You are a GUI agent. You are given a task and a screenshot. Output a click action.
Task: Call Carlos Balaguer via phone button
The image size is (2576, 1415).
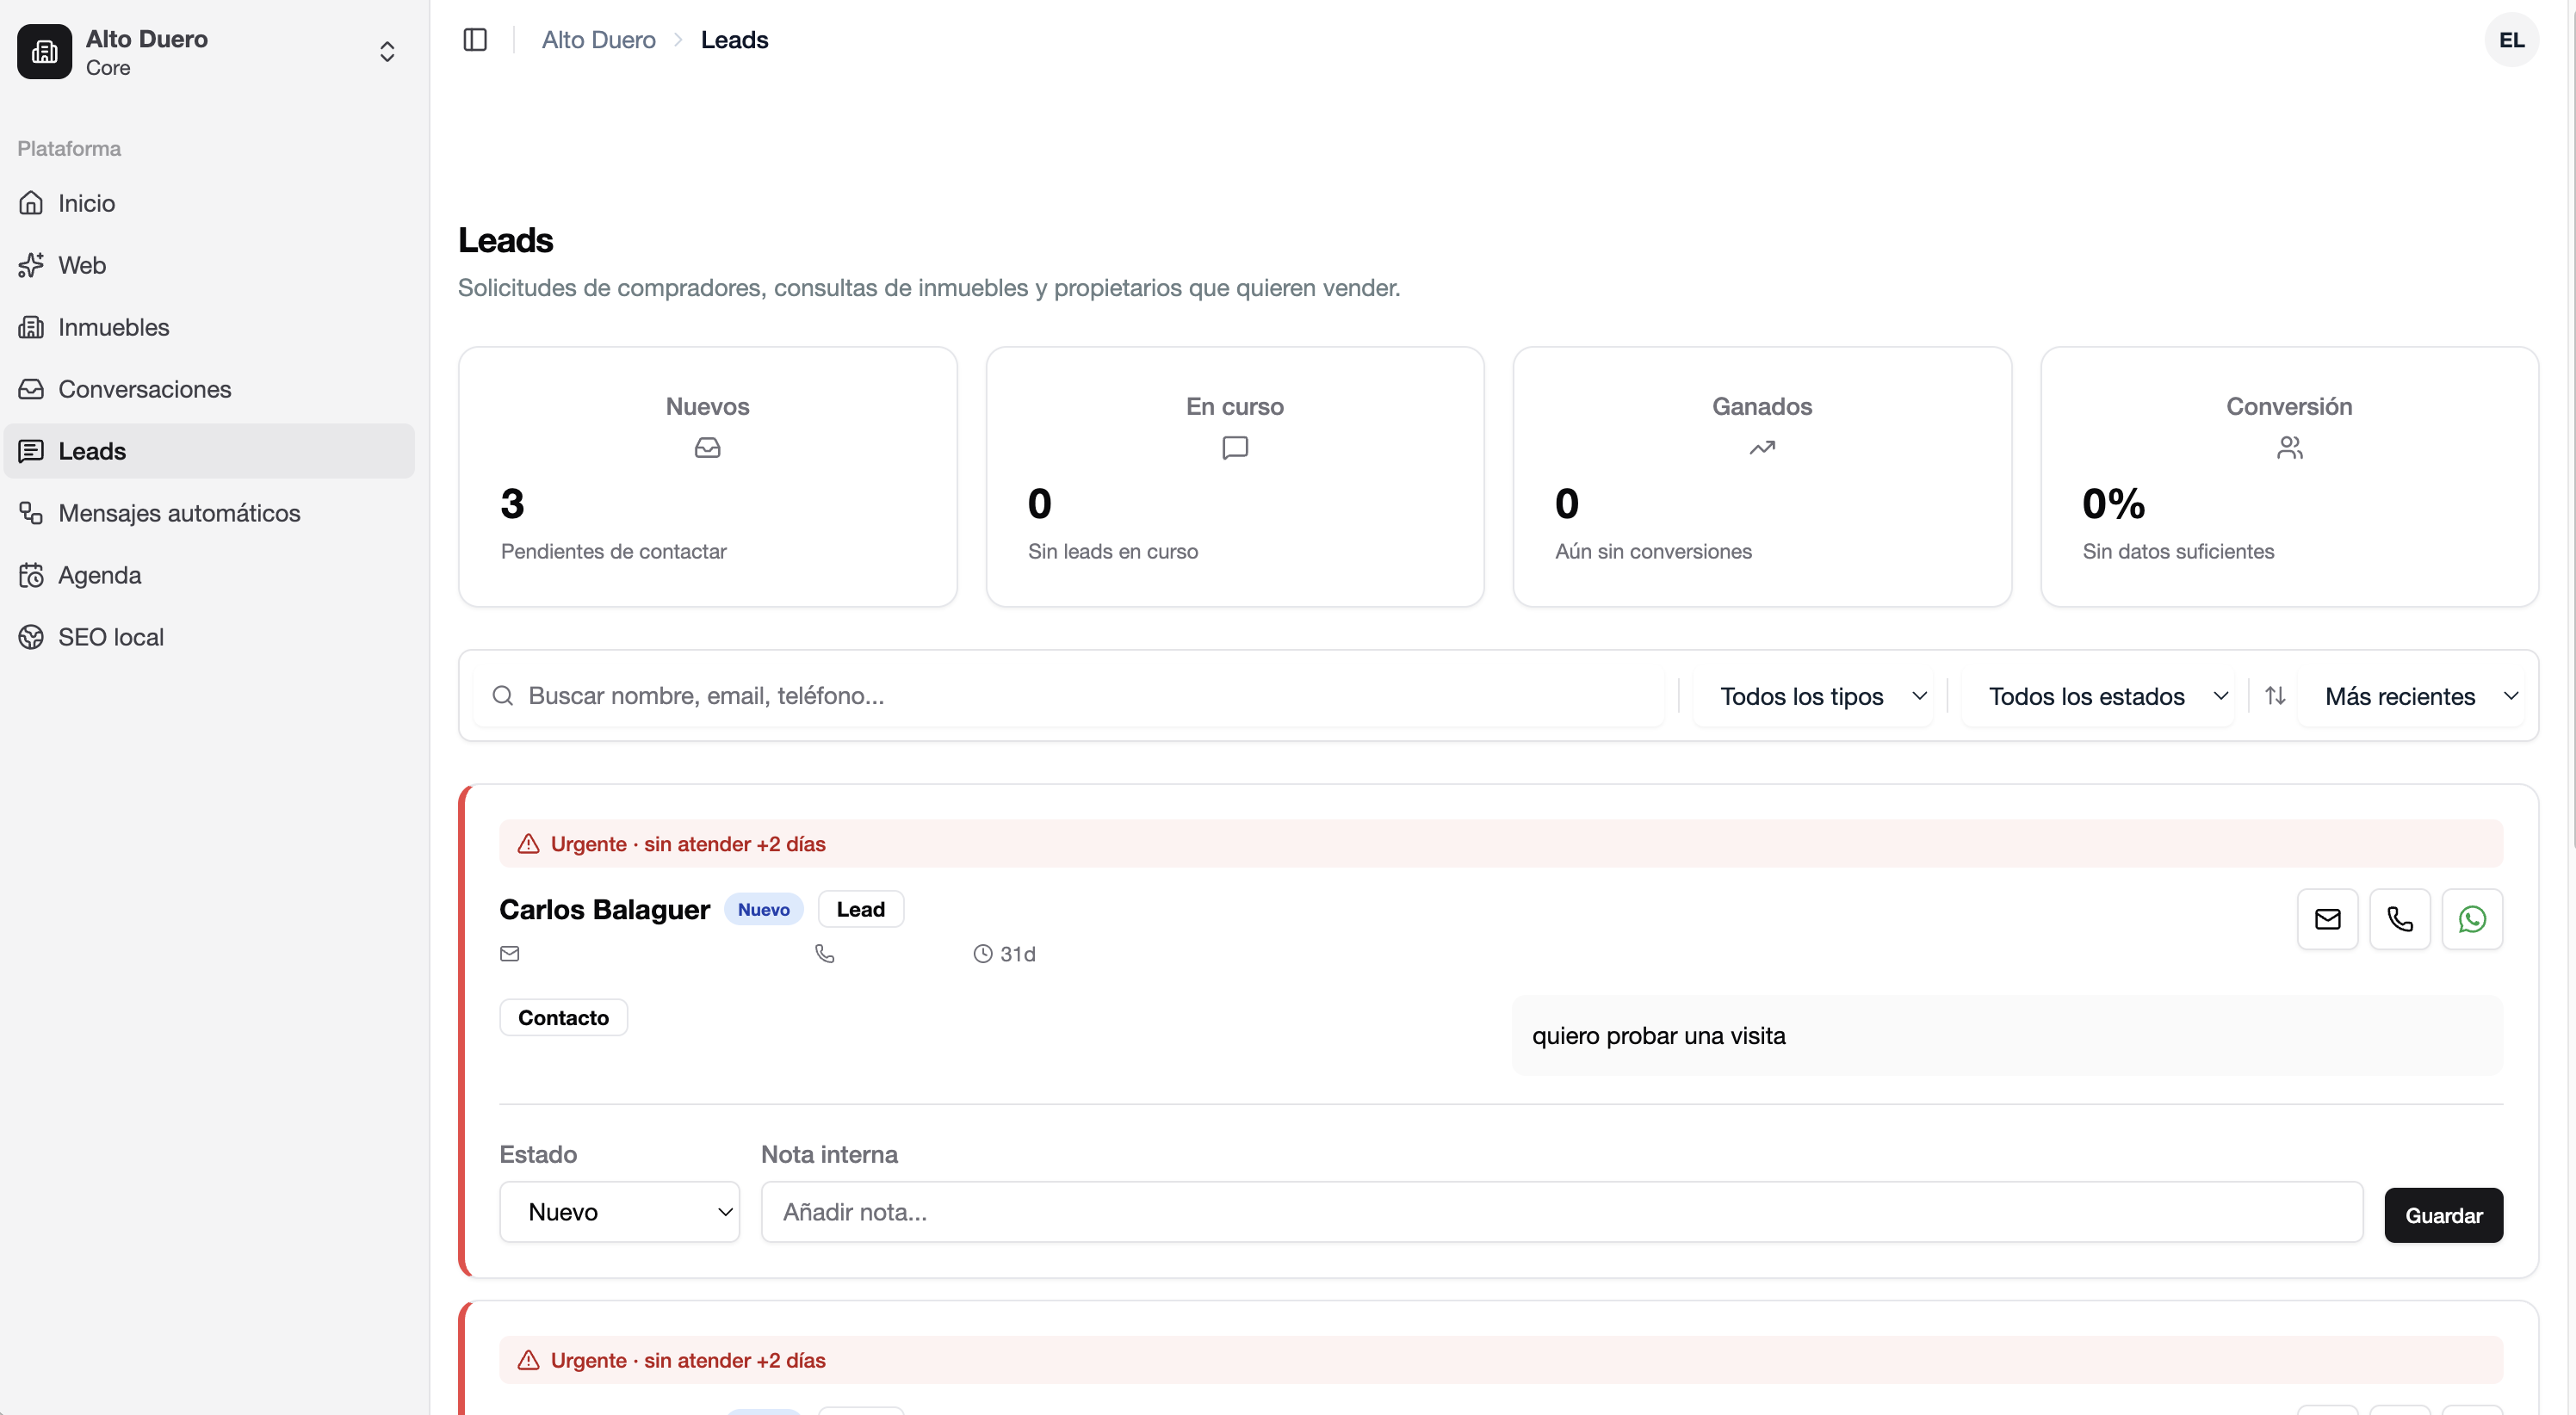point(2399,918)
